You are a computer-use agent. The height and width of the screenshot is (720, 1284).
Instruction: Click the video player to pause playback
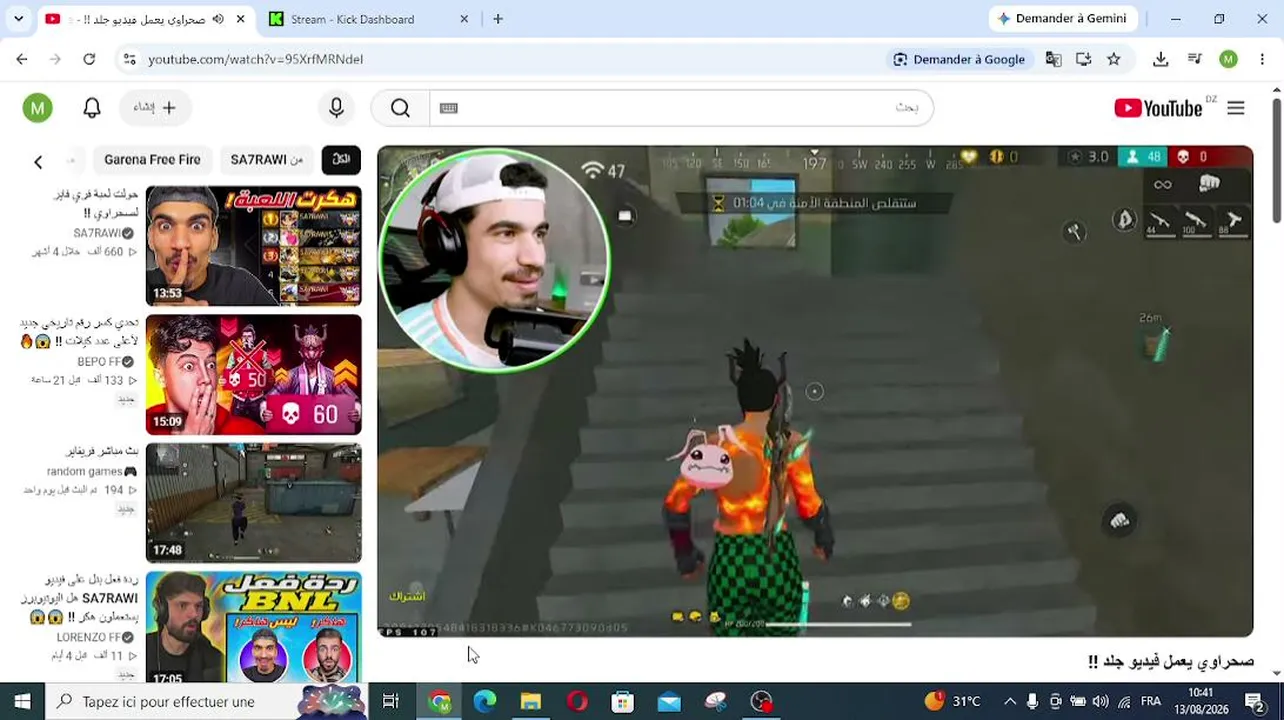(815, 391)
